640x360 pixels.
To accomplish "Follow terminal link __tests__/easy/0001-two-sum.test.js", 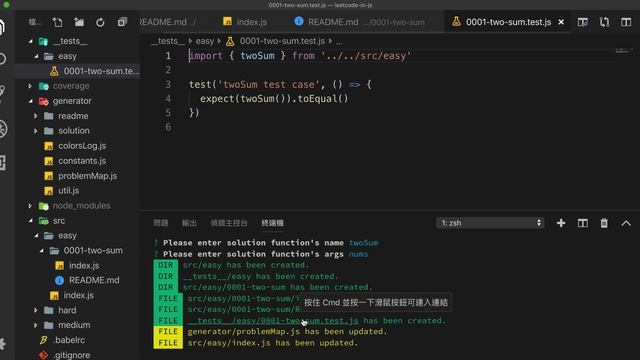I will pos(273,321).
